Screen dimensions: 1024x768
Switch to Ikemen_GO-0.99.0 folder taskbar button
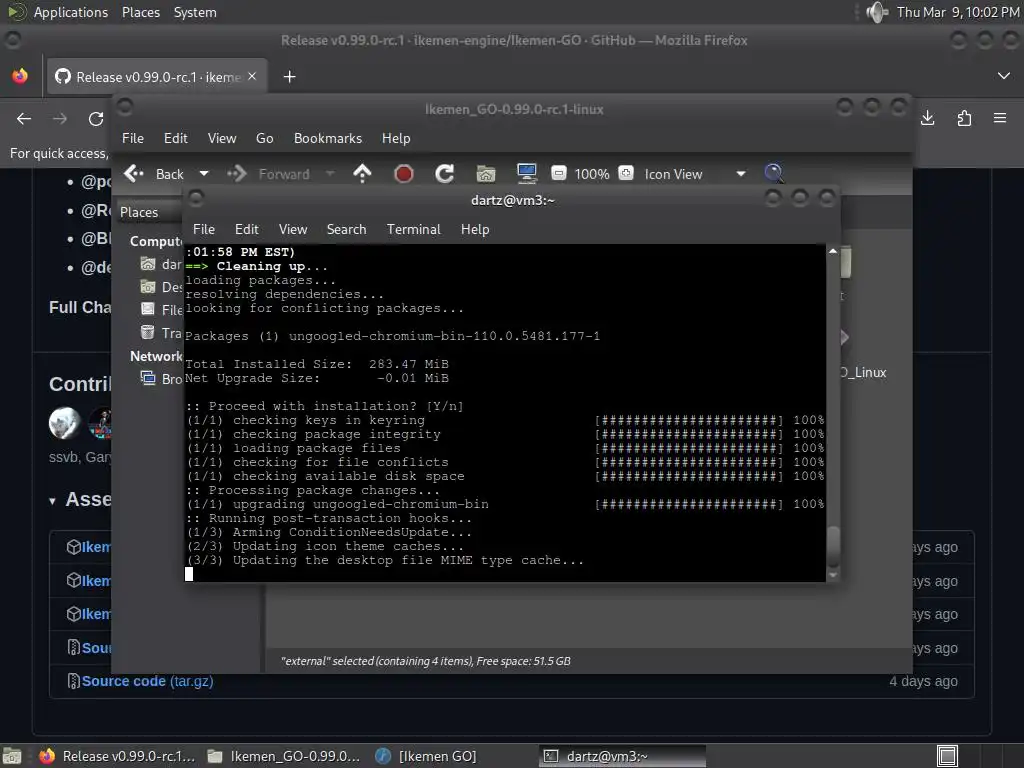pos(283,756)
